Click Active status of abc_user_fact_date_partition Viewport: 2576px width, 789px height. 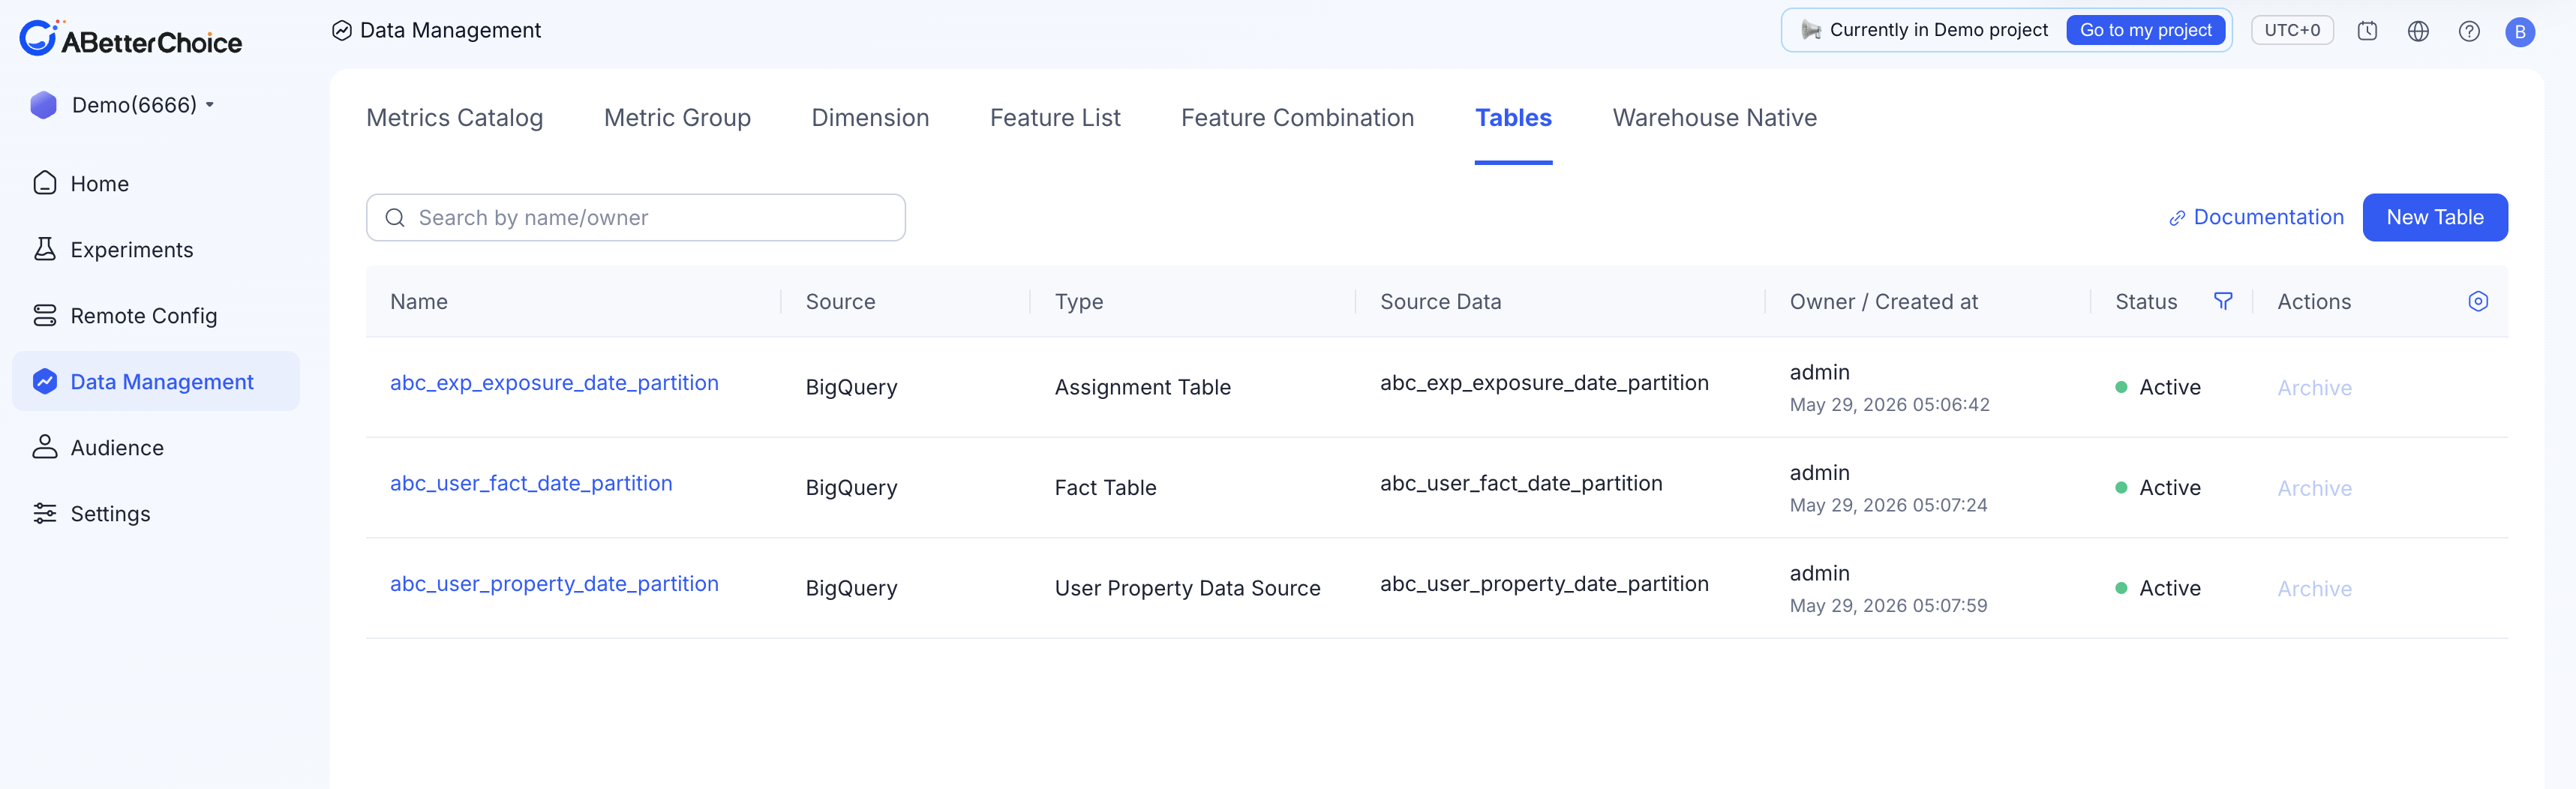(2158, 488)
